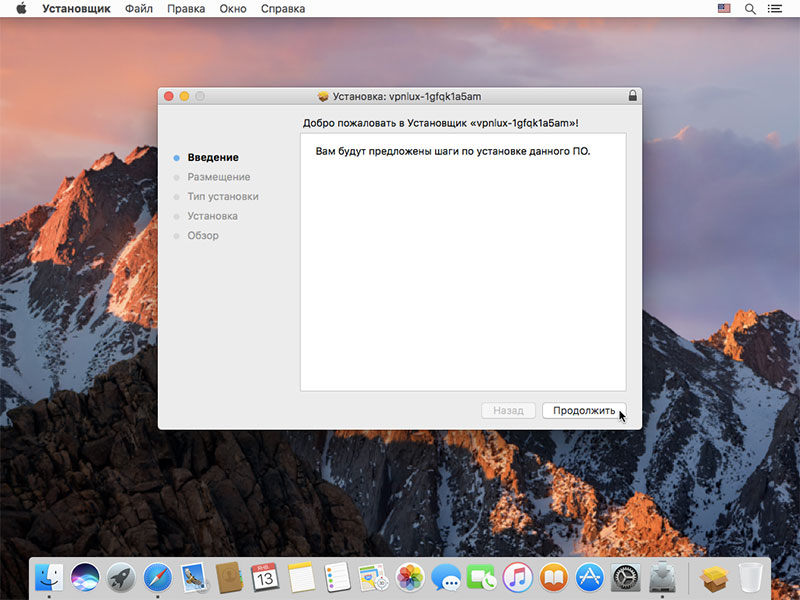800x600 pixels.
Task: Open App Store from the Dock
Action: click(x=589, y=578)
